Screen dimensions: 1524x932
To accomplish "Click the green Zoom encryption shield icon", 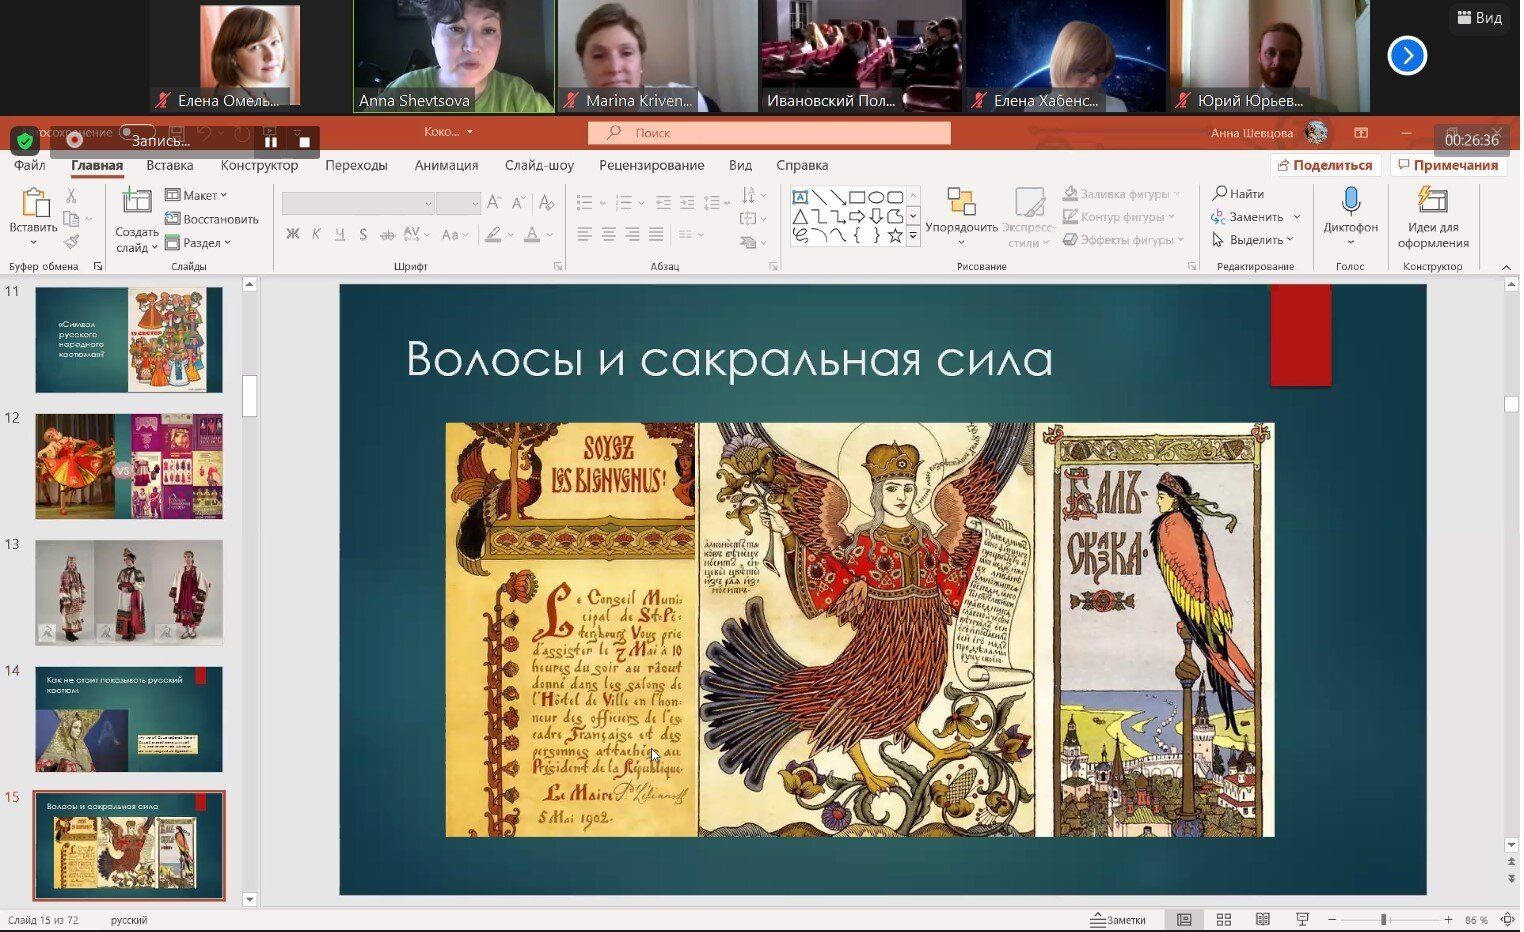I will point(25,141).
